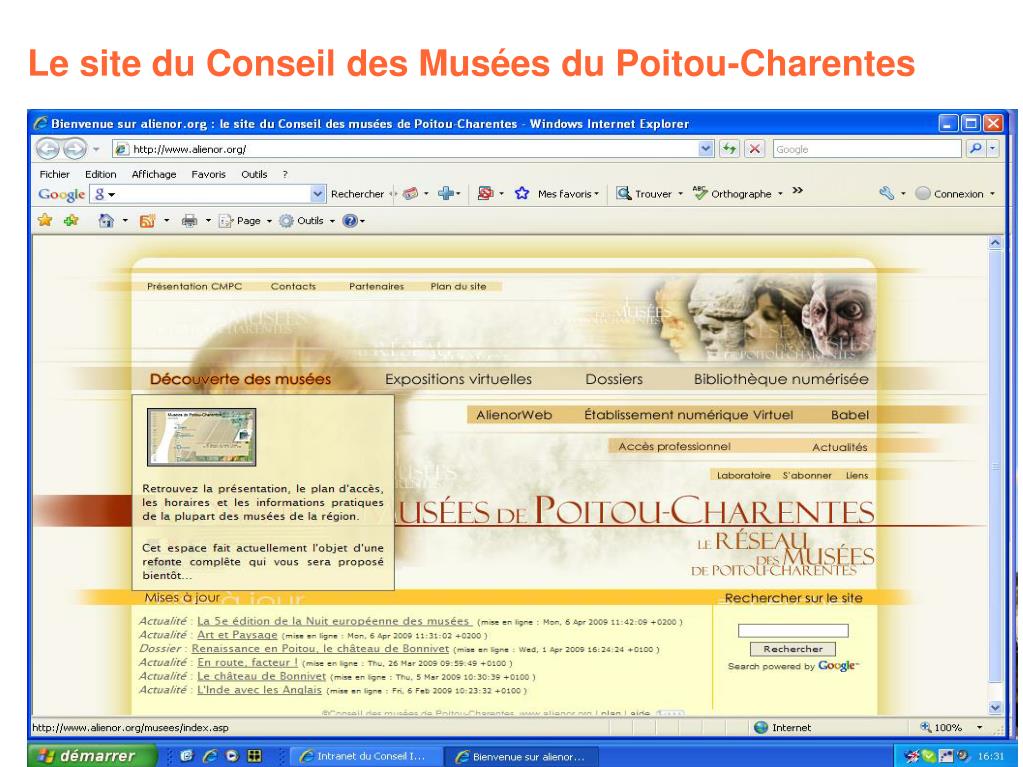This screenshot has width=1023, height=767.
Task: Switch to Intranet du Conseil taskbar window
Action: (x=365, y=757)
